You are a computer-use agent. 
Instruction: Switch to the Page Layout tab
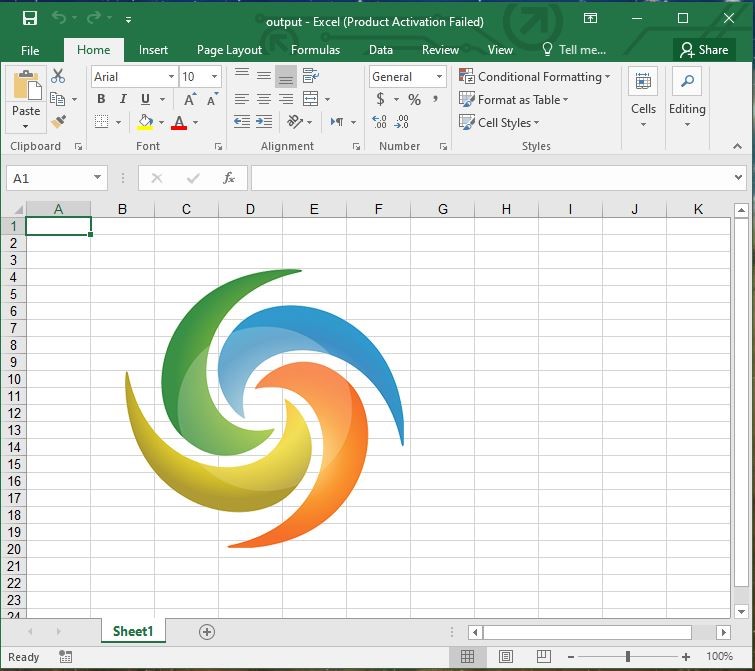click(x=229, y=50)
